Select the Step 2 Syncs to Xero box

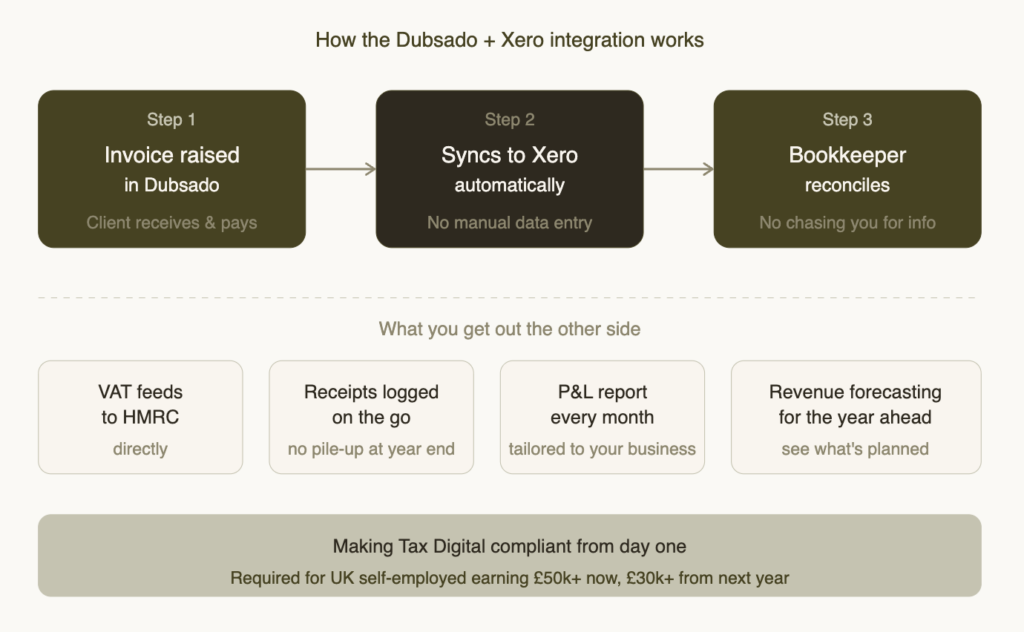tap(509, 168)
